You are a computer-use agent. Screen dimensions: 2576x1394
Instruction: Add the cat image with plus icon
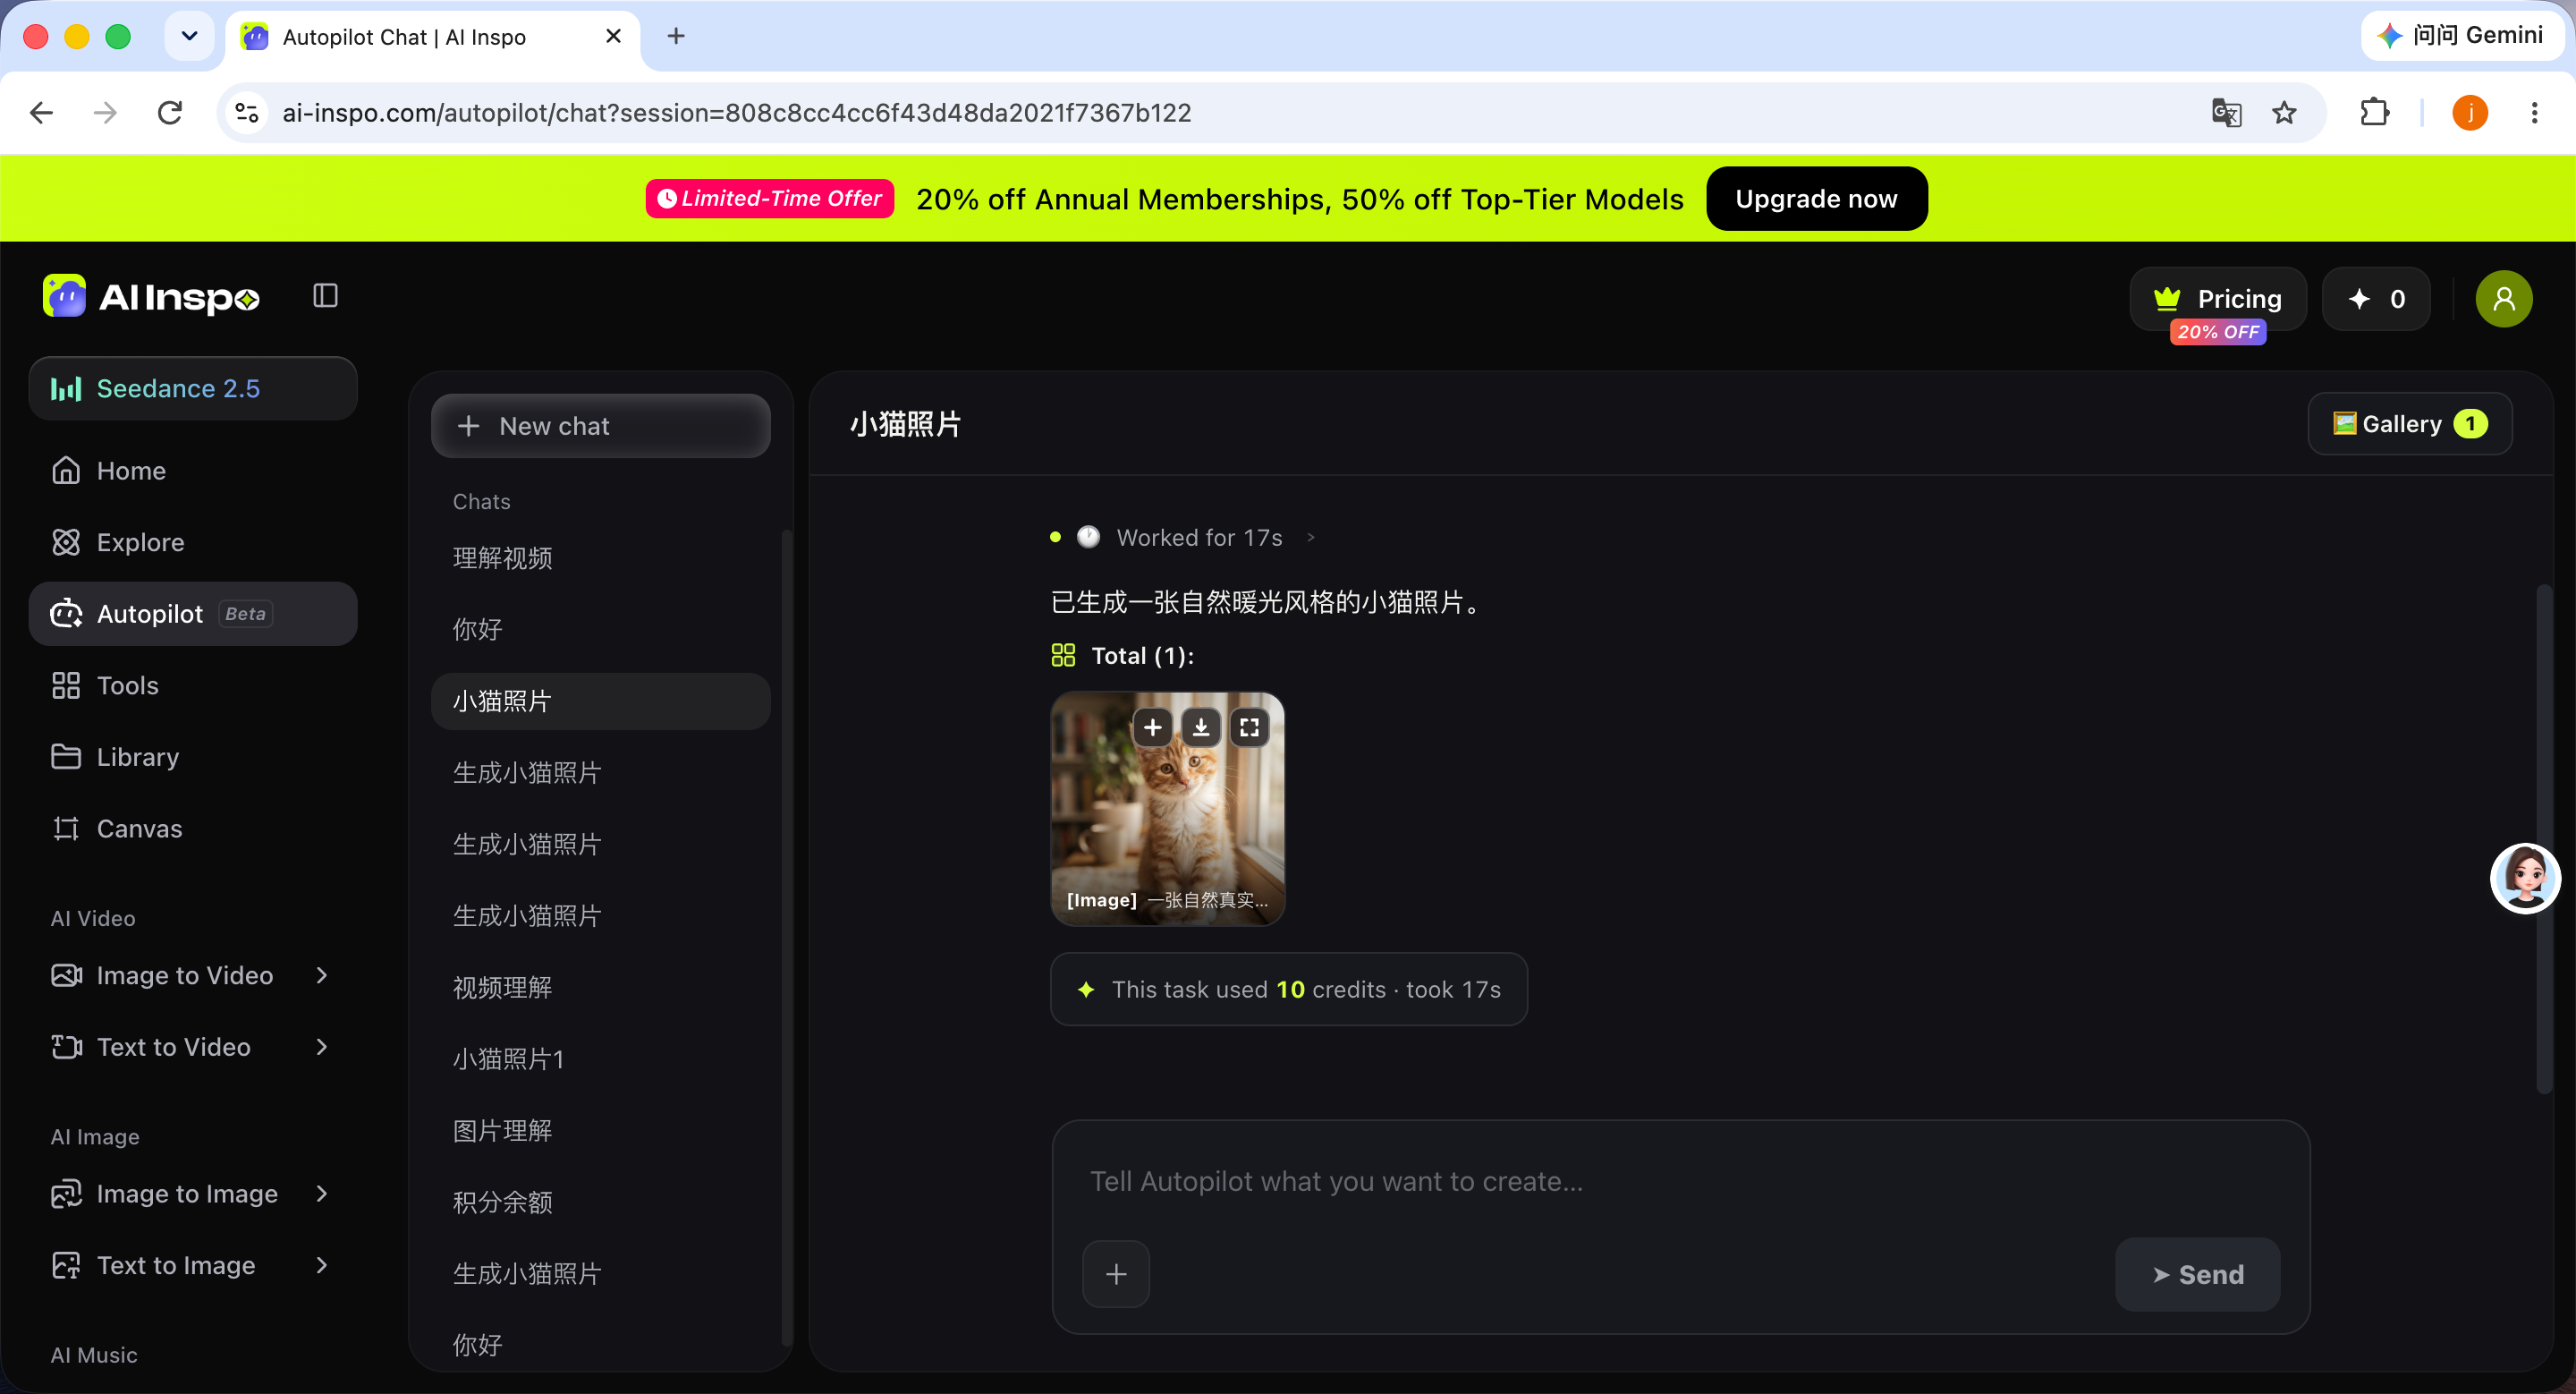pyautogui.click(x=1152, y=727)
